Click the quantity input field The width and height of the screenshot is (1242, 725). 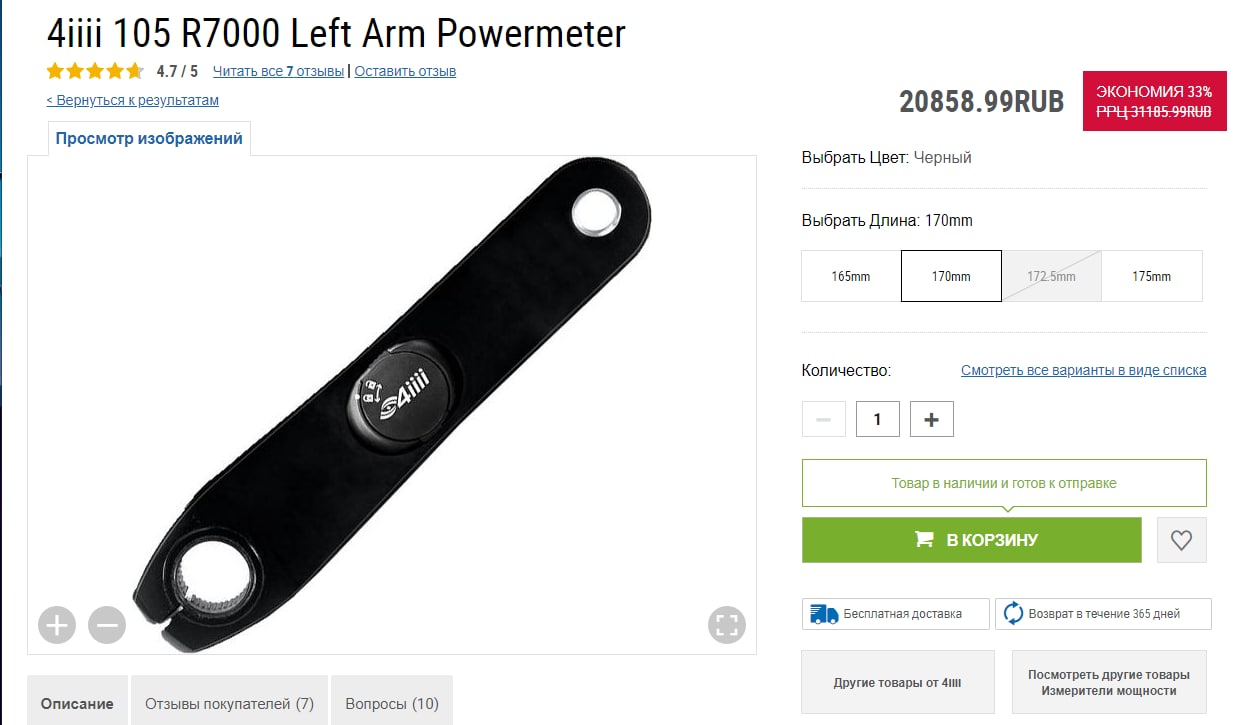point(878,420)
